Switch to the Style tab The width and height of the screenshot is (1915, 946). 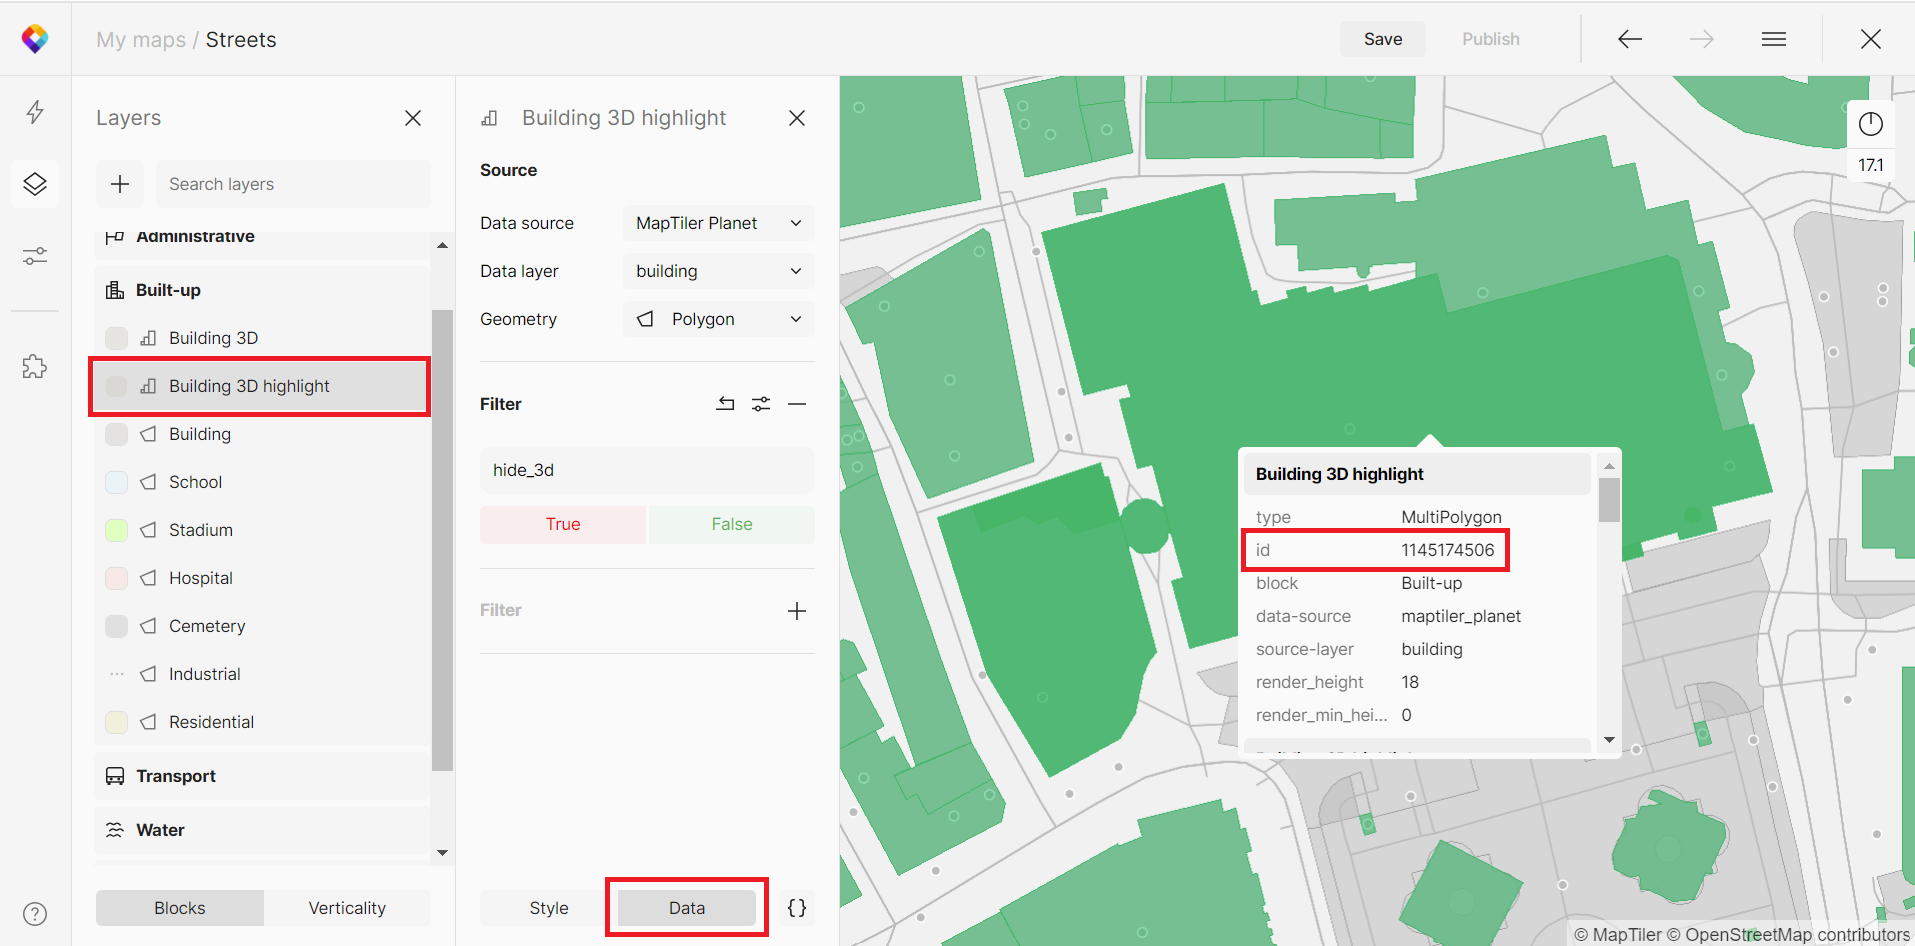(x=549, y=908)
